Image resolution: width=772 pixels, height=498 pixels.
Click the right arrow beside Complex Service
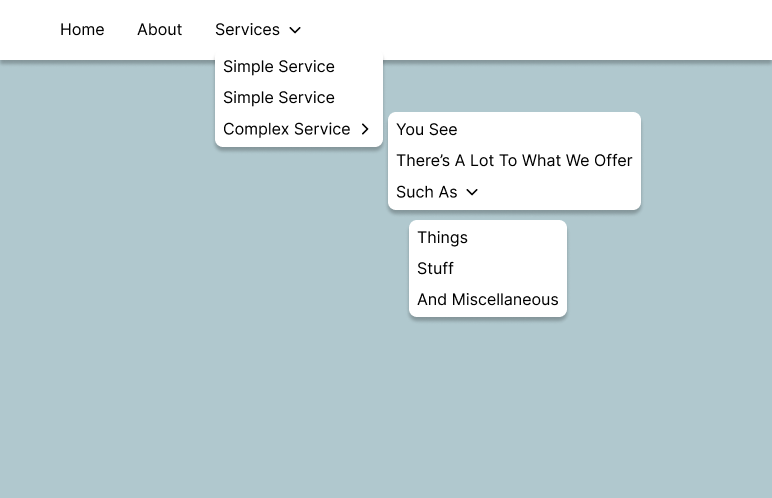[x=365, y=129]
